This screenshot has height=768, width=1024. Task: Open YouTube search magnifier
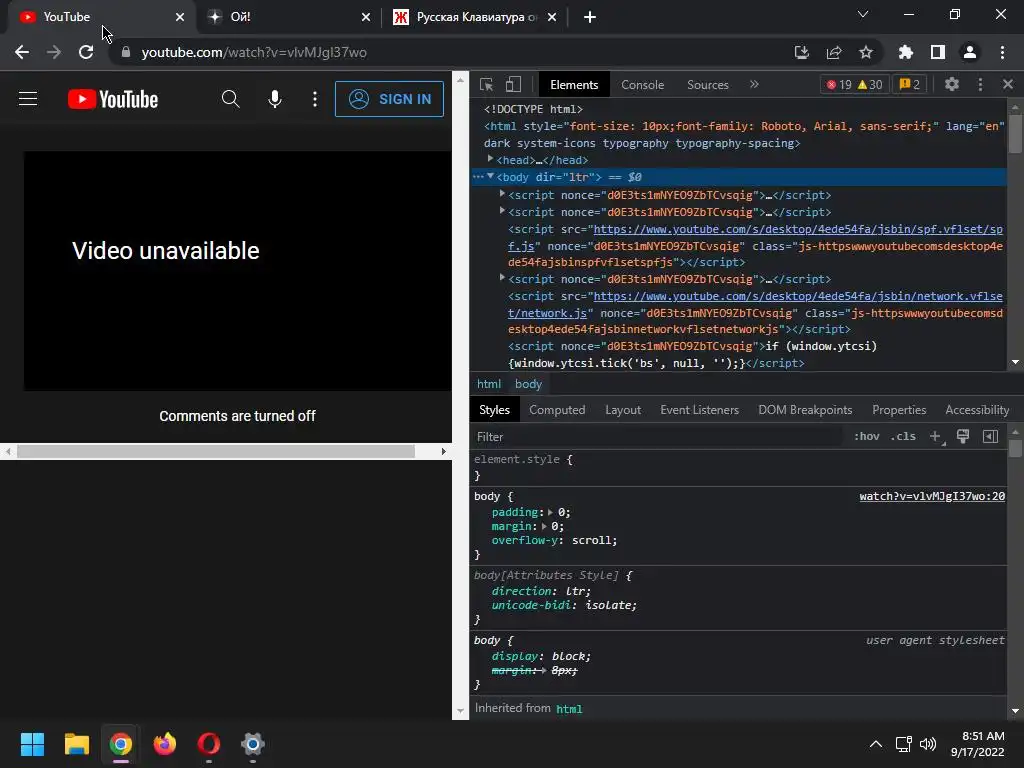click(231, 99)
